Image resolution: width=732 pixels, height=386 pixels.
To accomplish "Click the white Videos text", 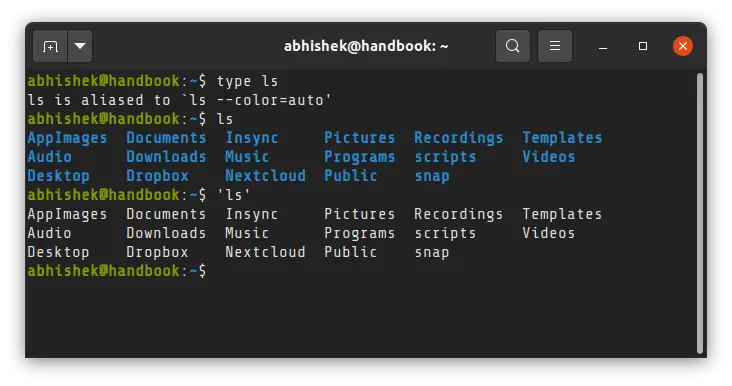I will click(549, 233).
